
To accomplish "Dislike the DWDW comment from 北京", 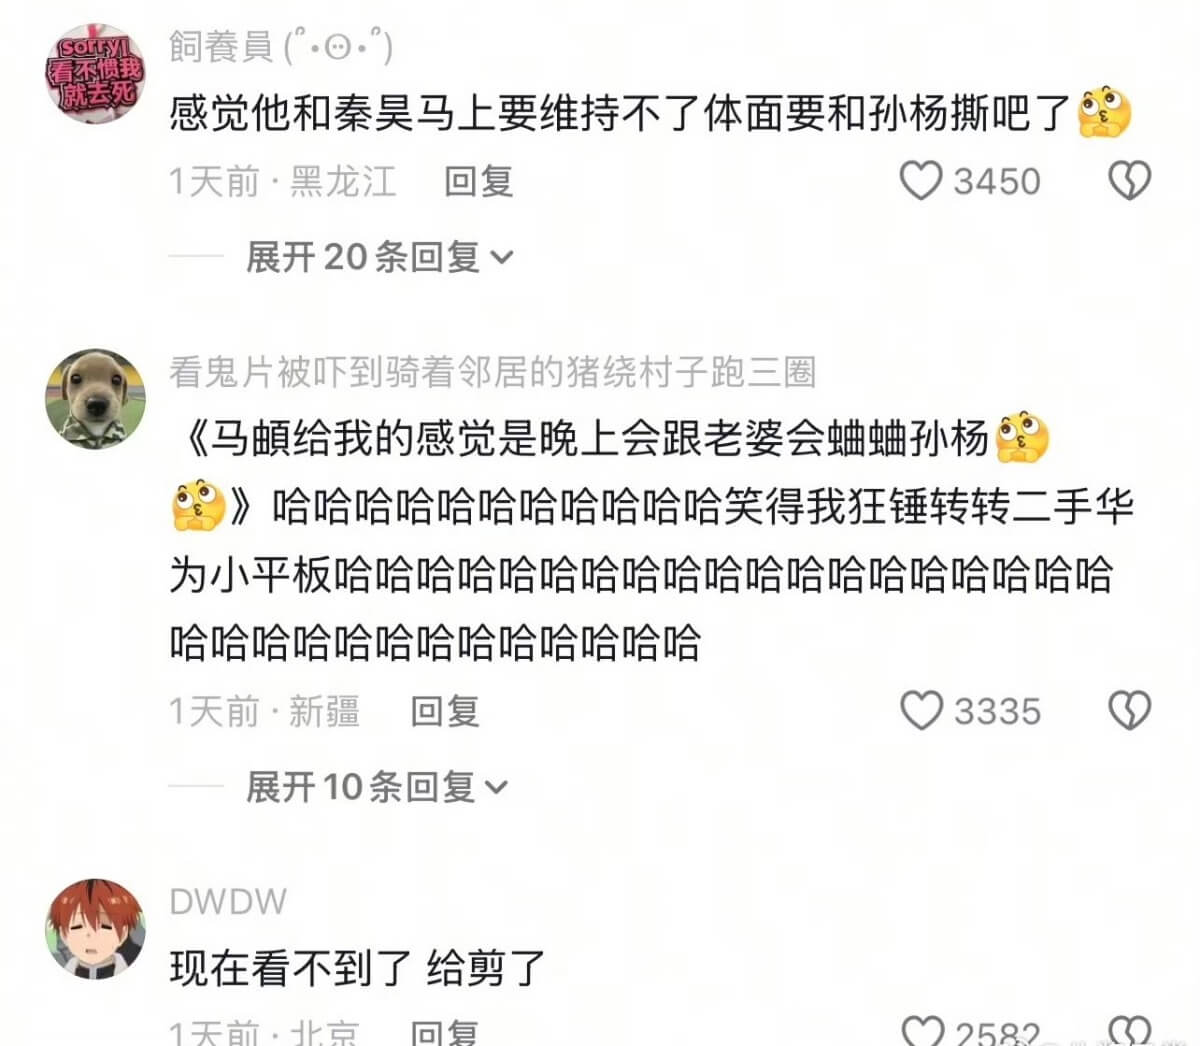I will coord(1130,1030).
